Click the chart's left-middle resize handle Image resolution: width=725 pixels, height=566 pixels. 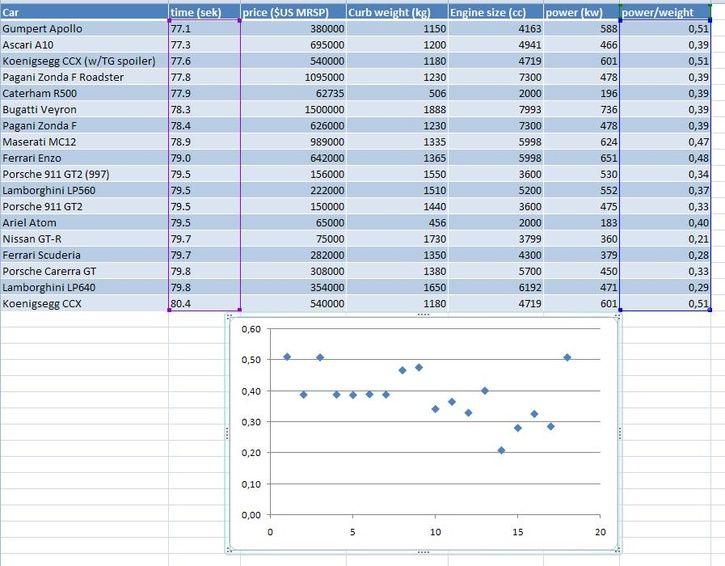(x=227, y=433)
